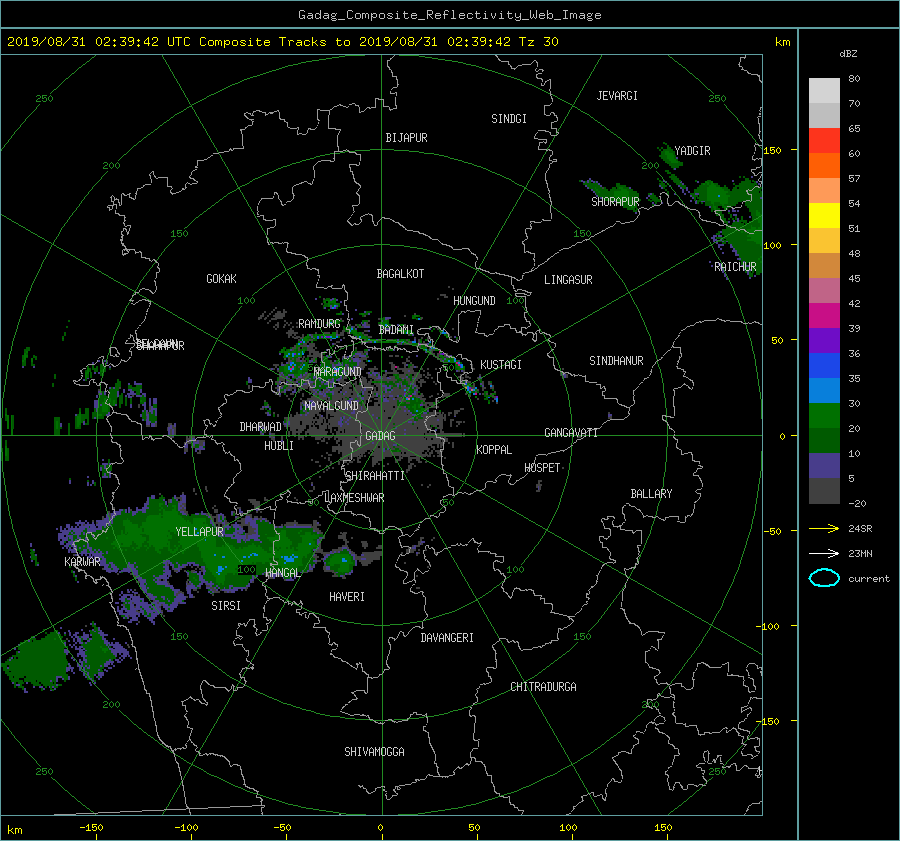Click the YADGIR city label
This screenshot has height=841, width=900.
pyautogui.click(x=692, y=151)
